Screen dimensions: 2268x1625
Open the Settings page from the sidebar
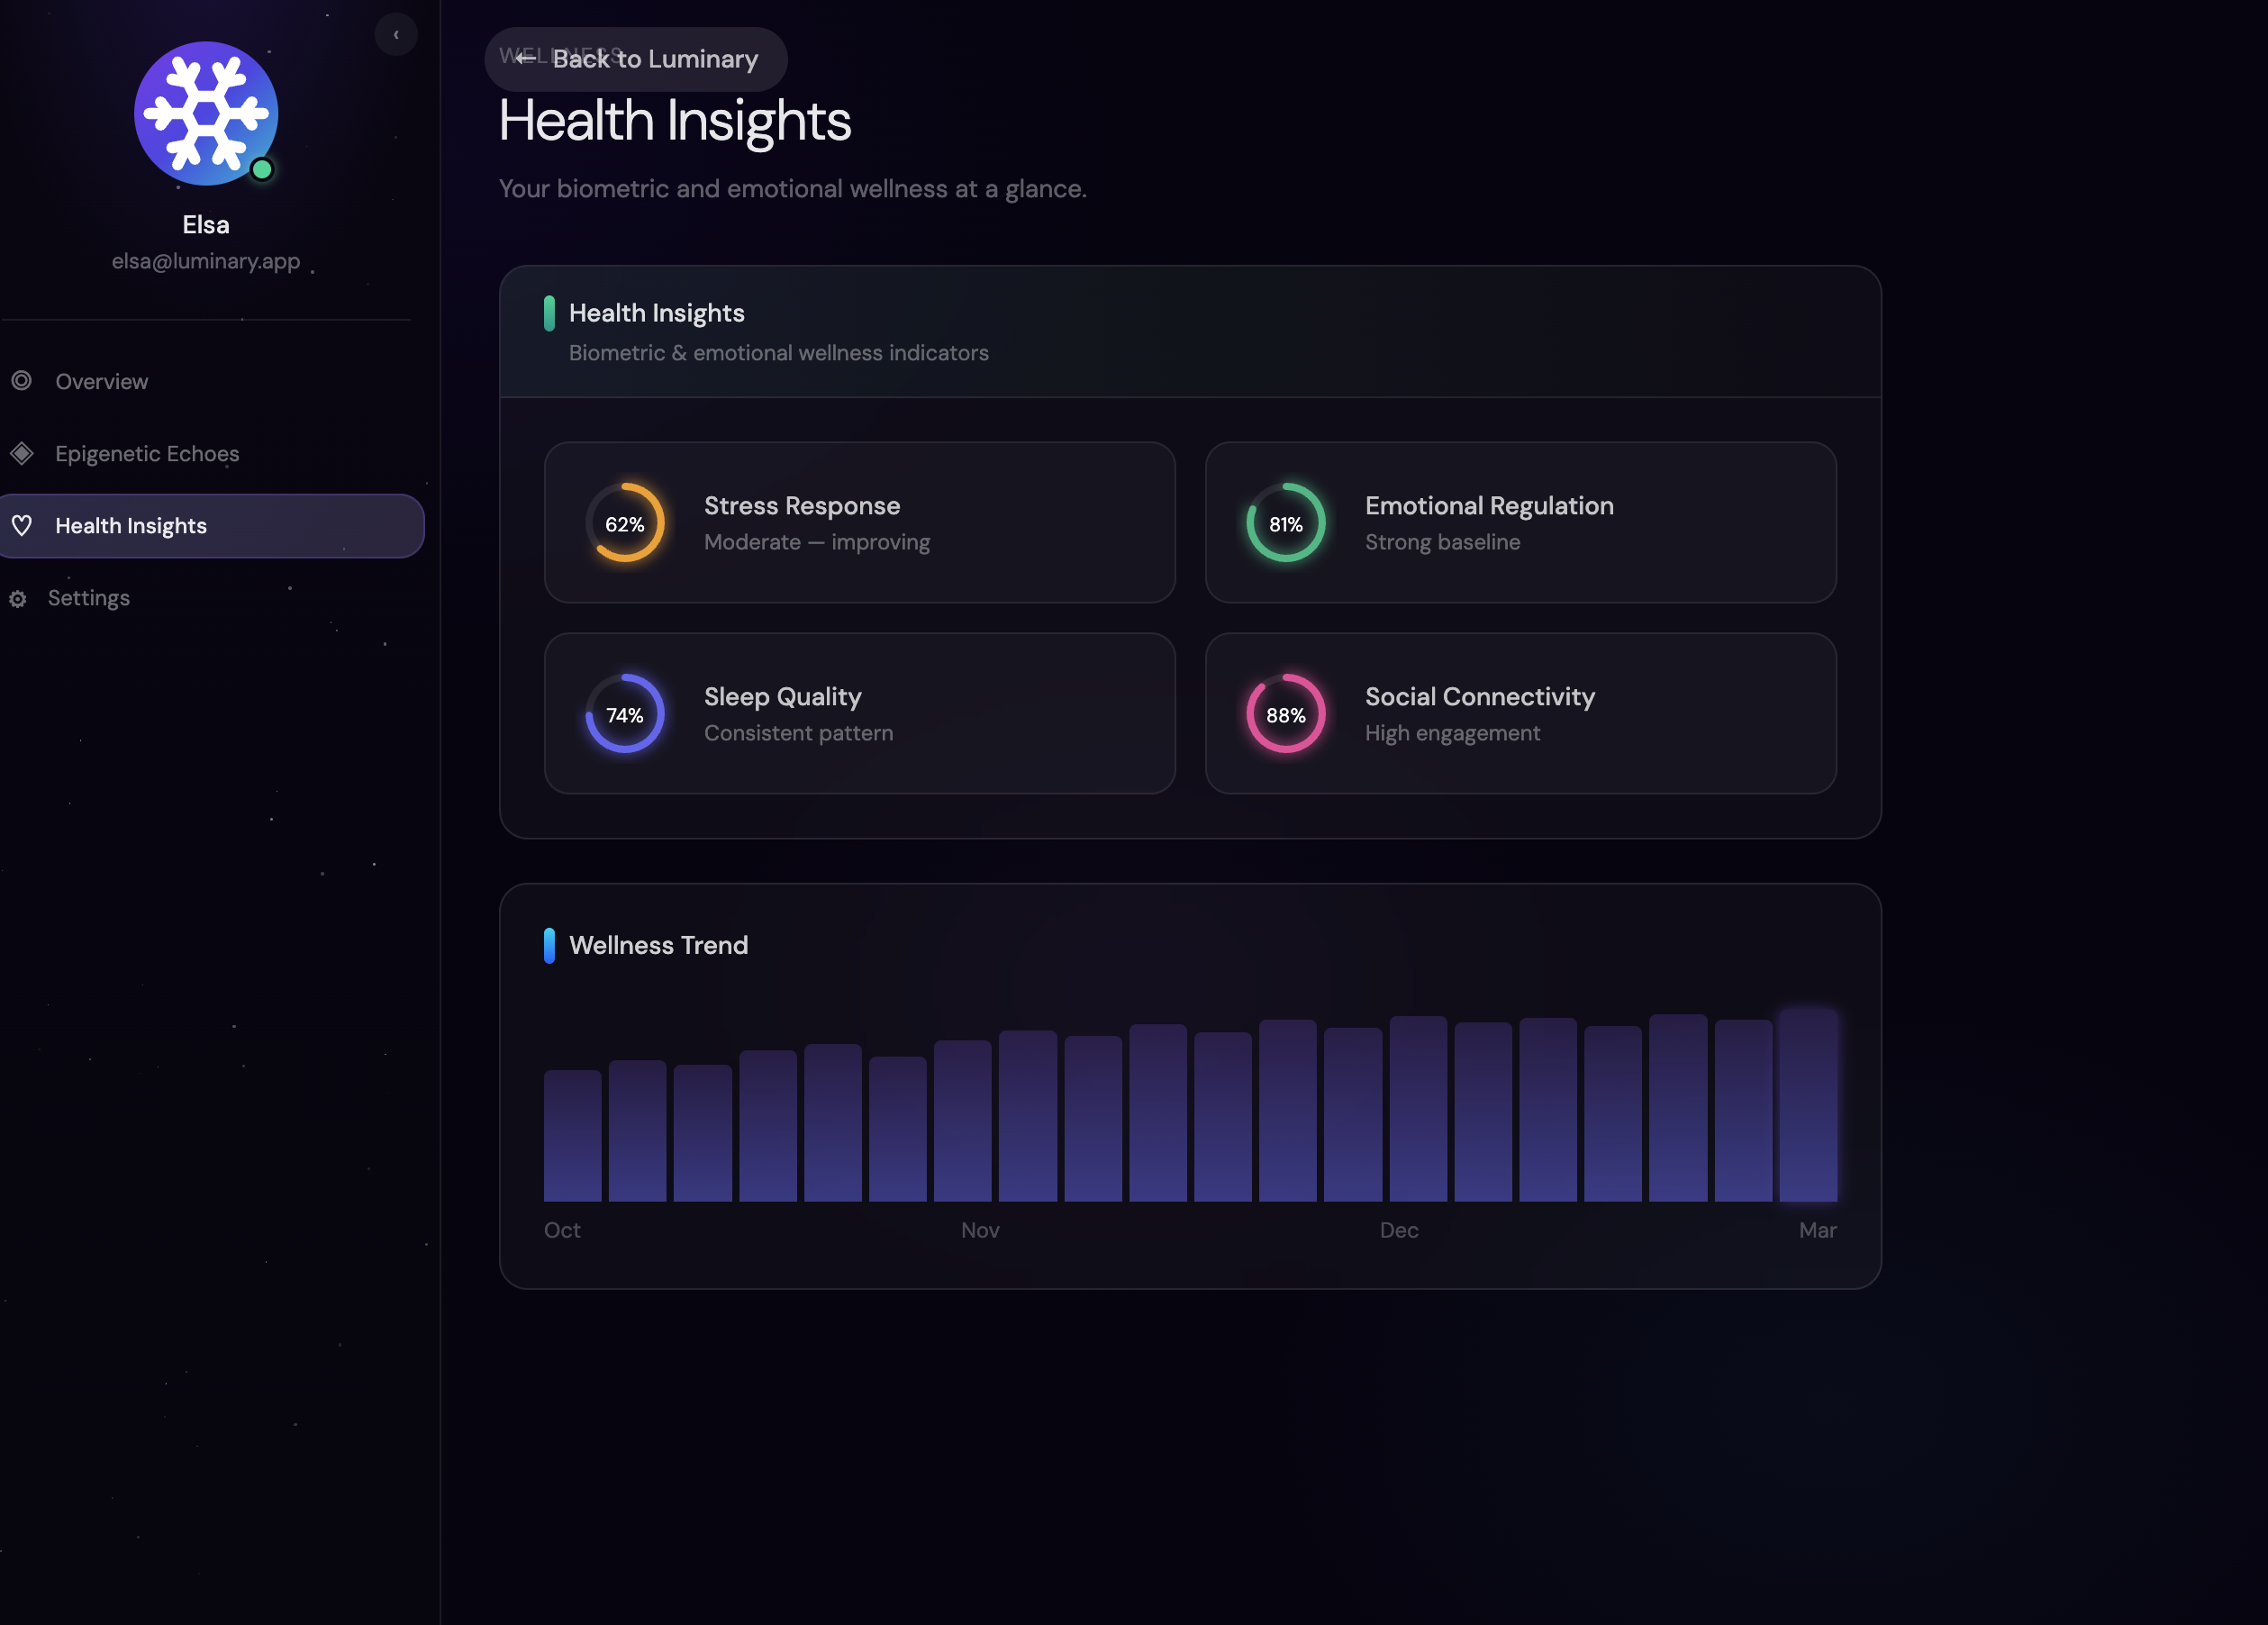(89, 598)
